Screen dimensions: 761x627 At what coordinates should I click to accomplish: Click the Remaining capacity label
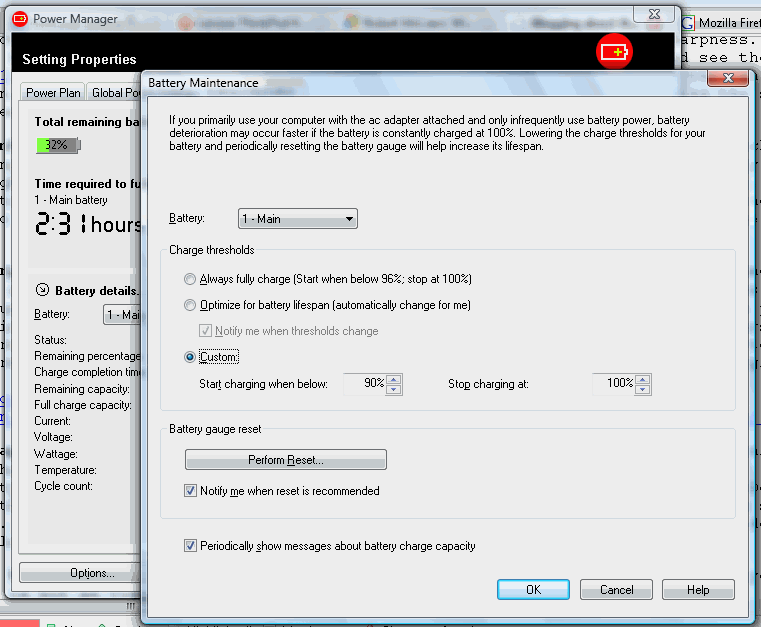(82, 389)
